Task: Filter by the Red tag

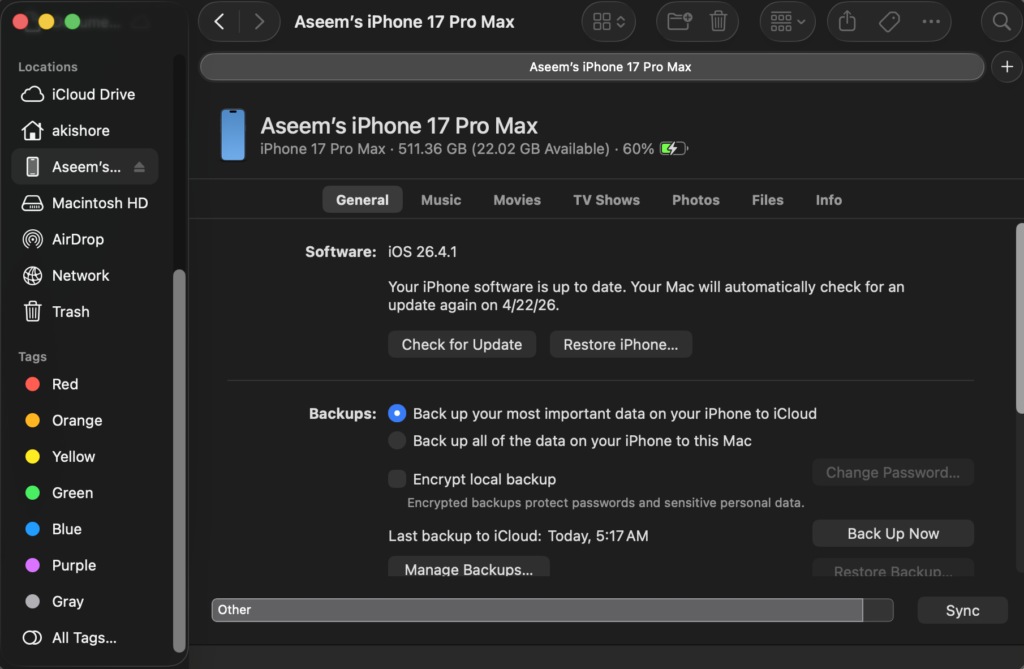Action: tap(85, 384)
